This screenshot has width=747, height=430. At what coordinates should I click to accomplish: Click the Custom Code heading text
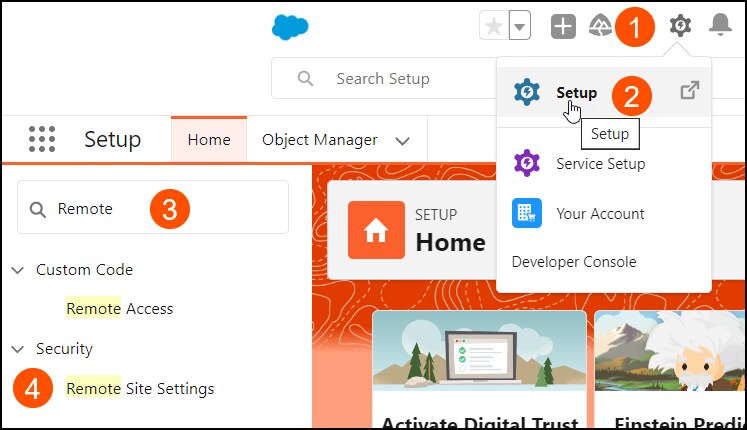84,270
